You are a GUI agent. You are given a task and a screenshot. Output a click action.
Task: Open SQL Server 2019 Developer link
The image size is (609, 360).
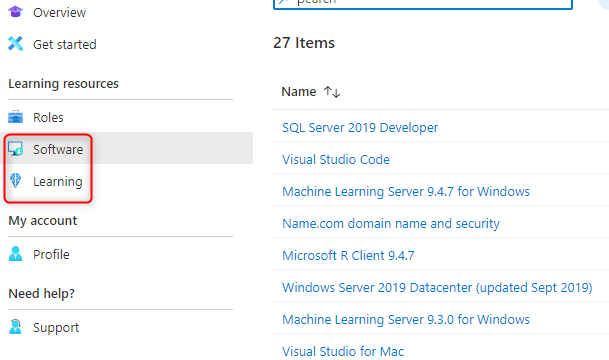tap(360, 127)
